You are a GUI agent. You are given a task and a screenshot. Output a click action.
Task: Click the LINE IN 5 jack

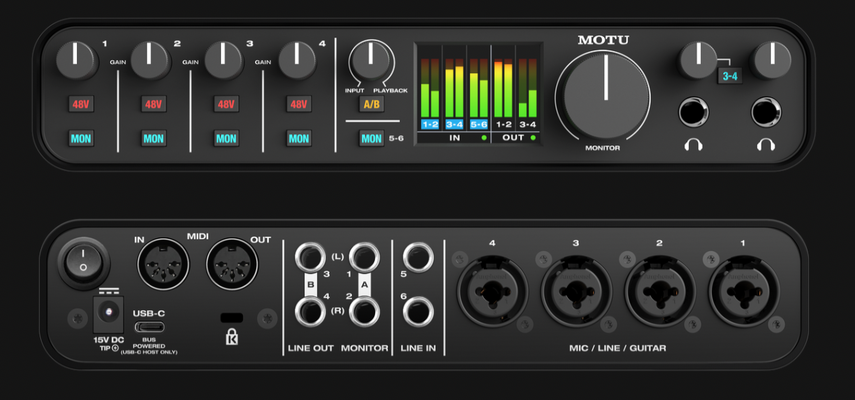(x=418, y=257)
